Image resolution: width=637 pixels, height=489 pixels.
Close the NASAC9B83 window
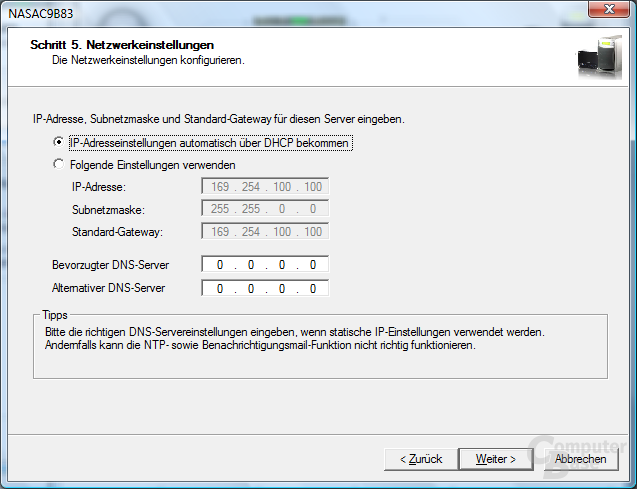[x=609, y=9]
